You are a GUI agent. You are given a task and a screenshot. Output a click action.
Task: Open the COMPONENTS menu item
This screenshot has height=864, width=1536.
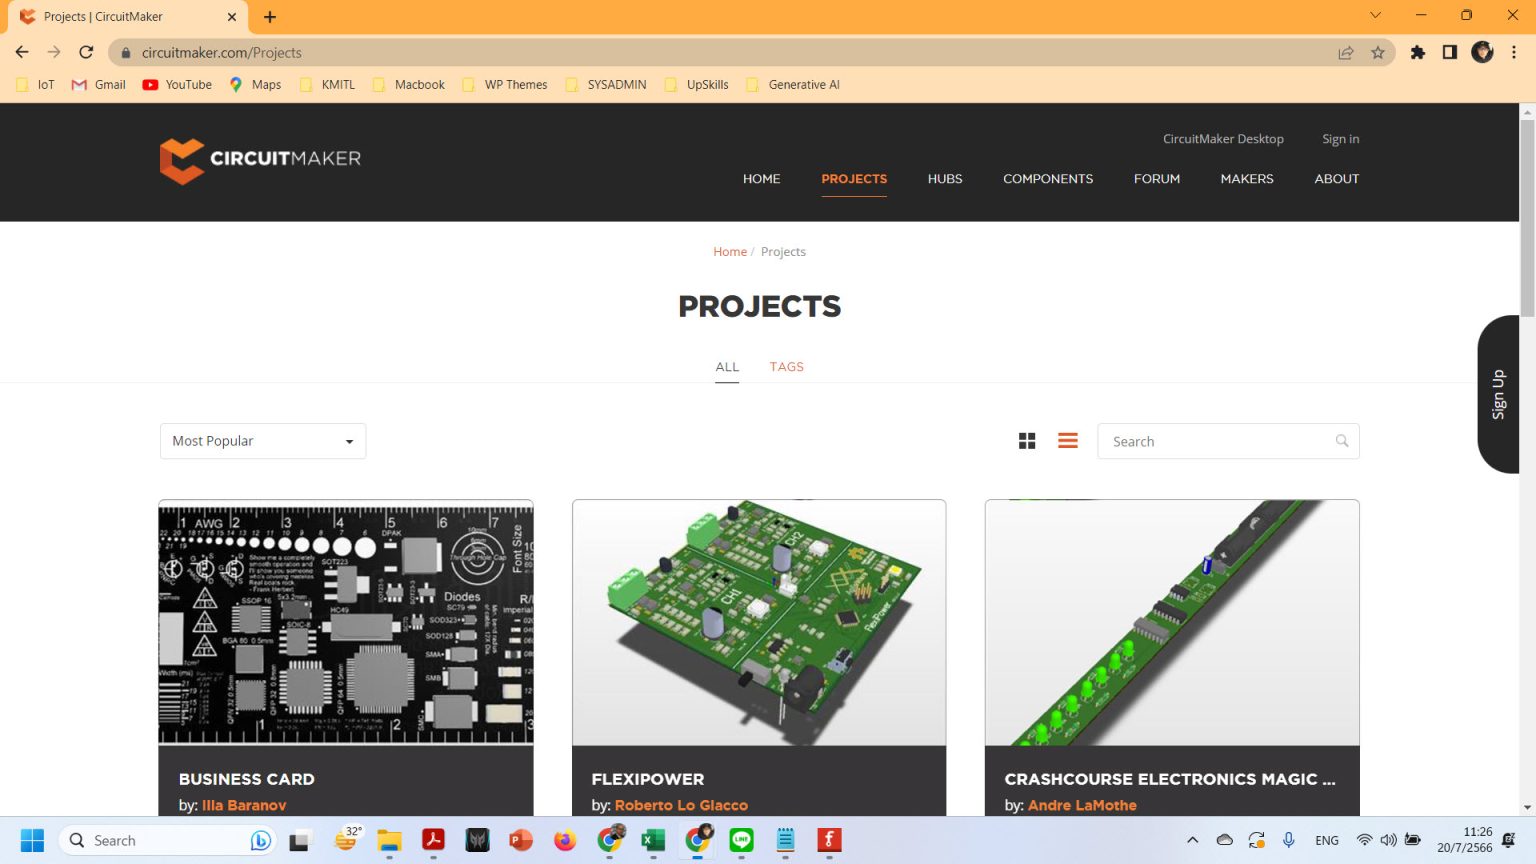pos(1048,179)
